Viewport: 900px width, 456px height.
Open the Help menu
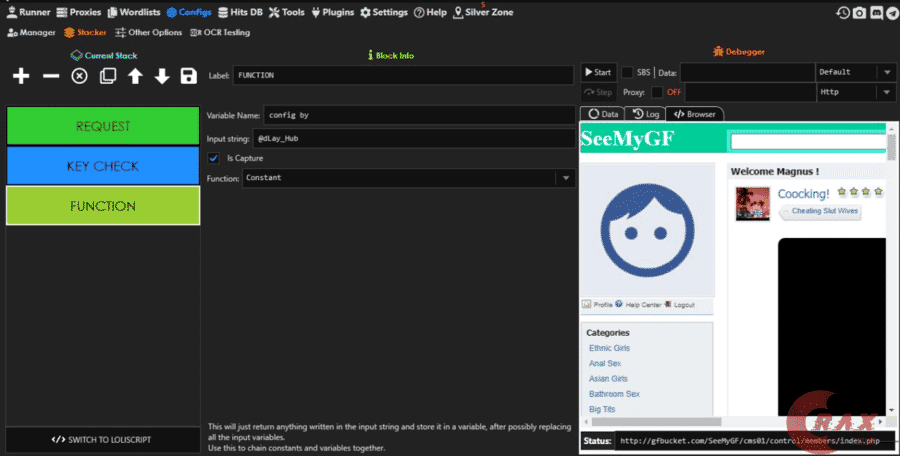[430, 12]
